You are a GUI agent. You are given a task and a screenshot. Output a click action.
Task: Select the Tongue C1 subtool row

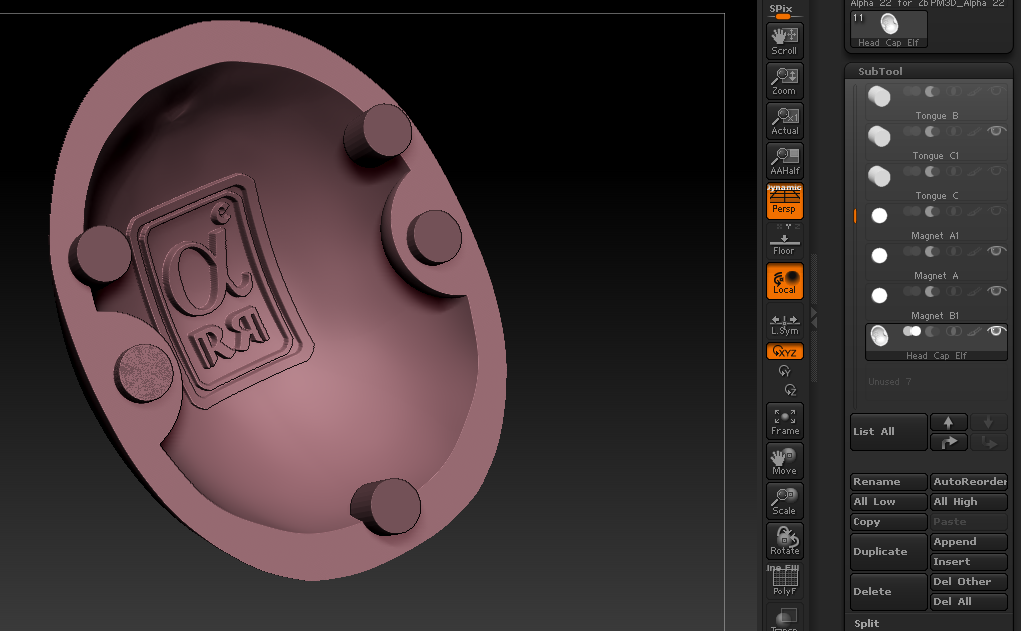(x=936, y=141)
